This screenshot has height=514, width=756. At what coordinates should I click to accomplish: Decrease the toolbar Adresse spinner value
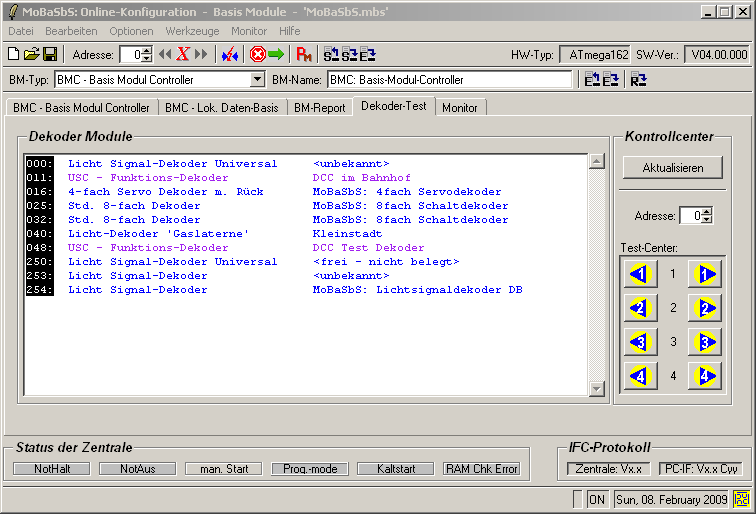pos(147,59)
